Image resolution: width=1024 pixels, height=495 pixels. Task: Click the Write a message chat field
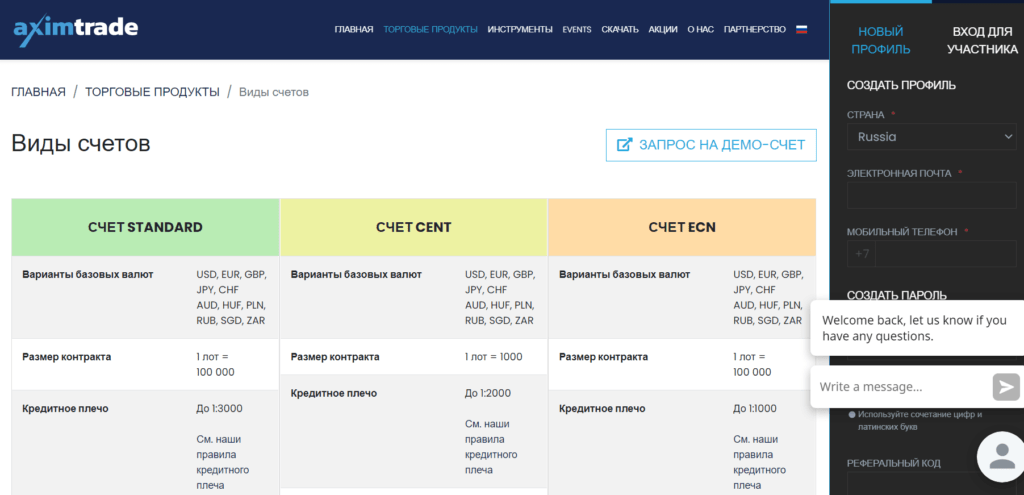point(901,387)
